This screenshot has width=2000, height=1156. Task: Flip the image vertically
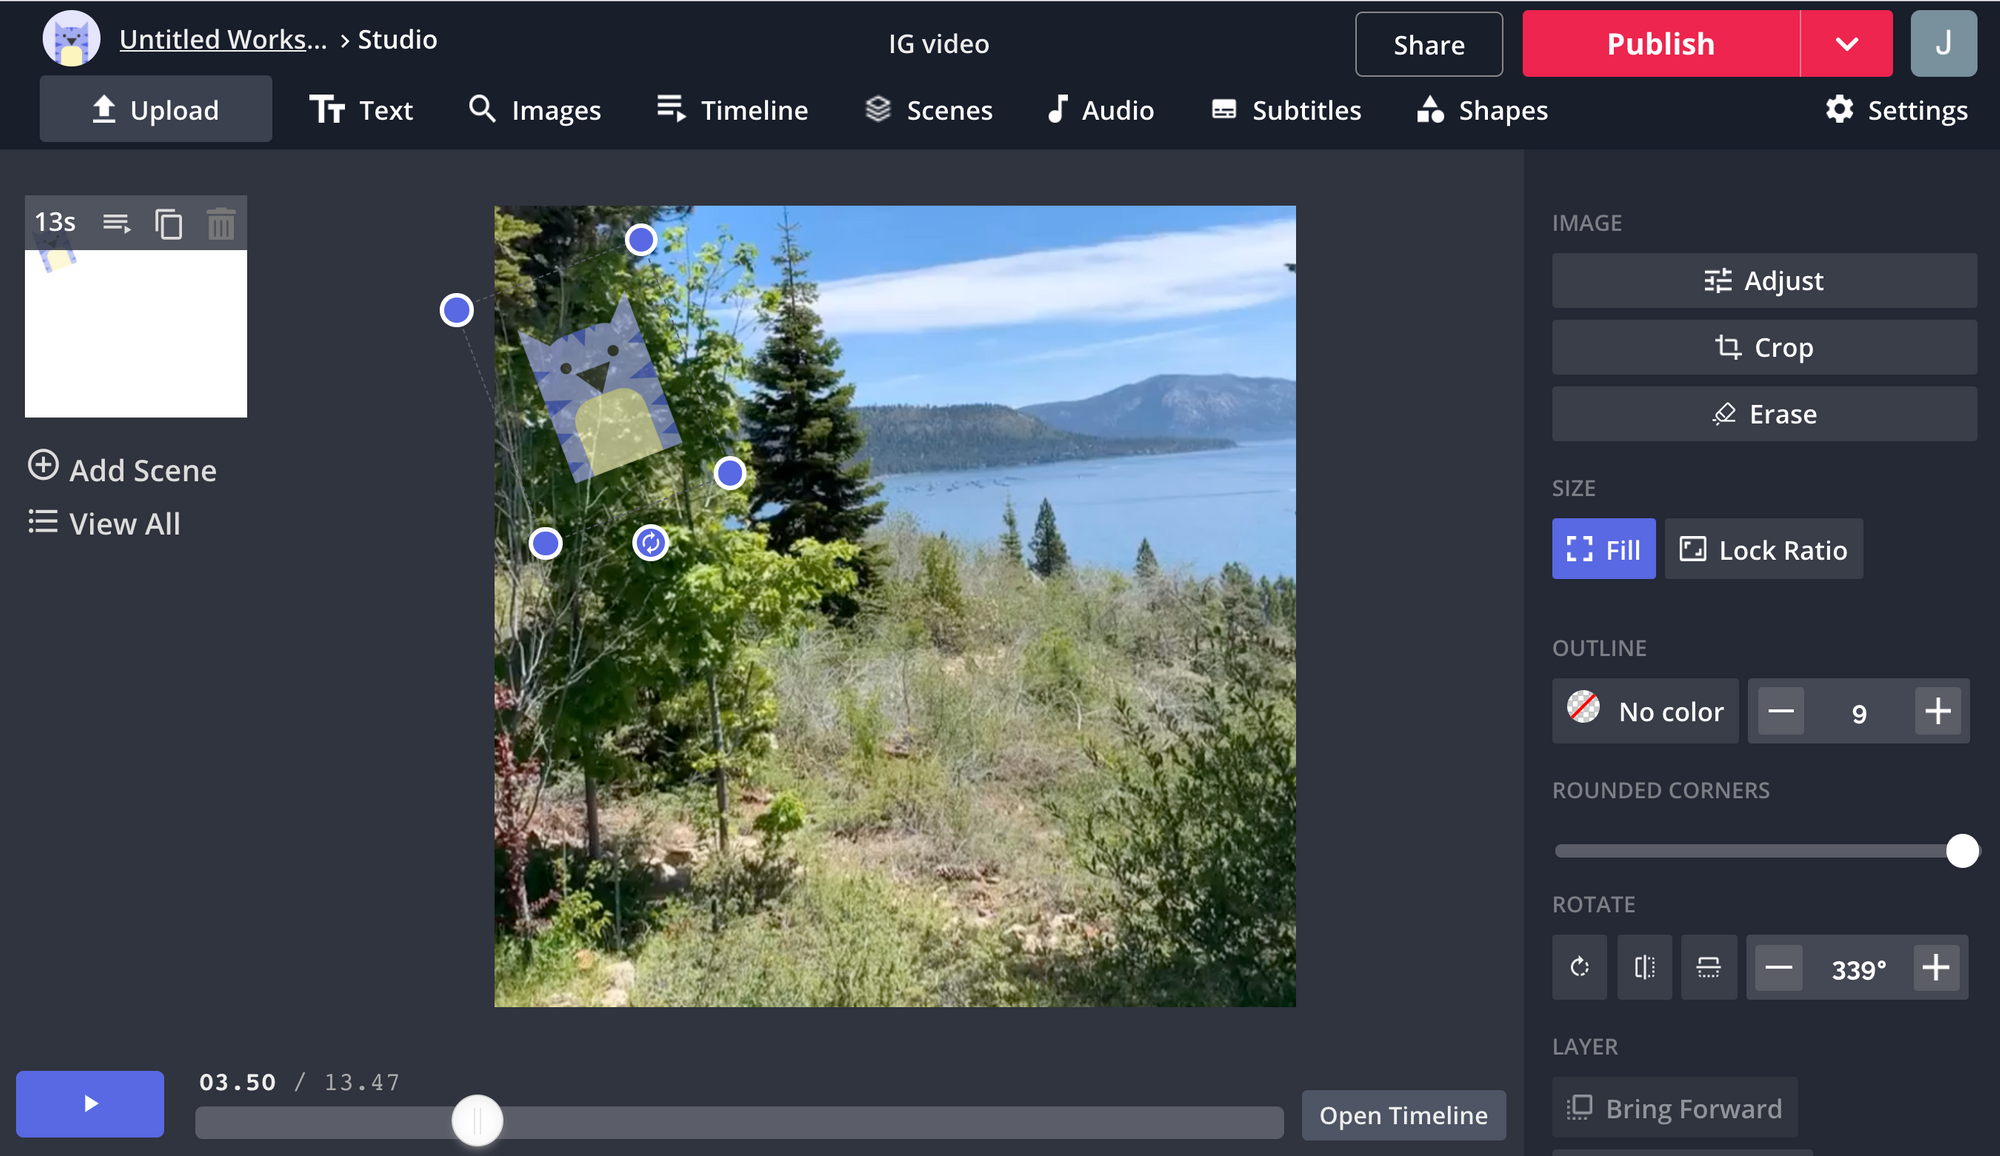pyautogui.click(x=1708, y=967)
